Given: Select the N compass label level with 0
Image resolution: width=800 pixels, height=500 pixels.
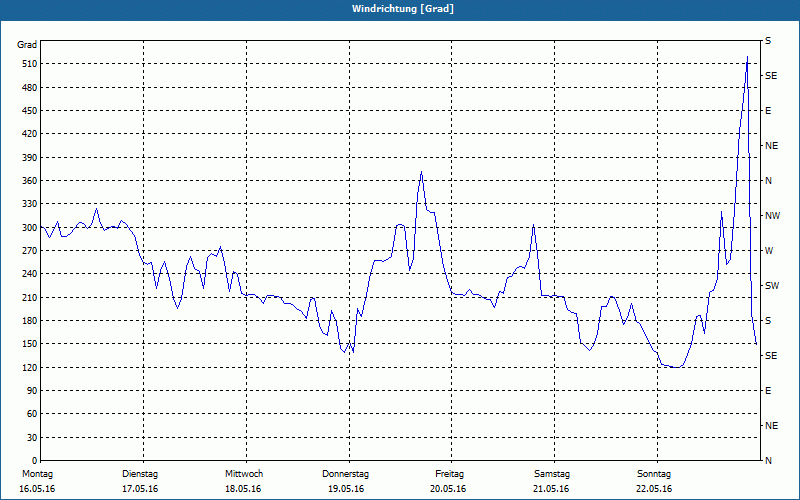Looking at the screenshot, I should click(x=769, y=461).
